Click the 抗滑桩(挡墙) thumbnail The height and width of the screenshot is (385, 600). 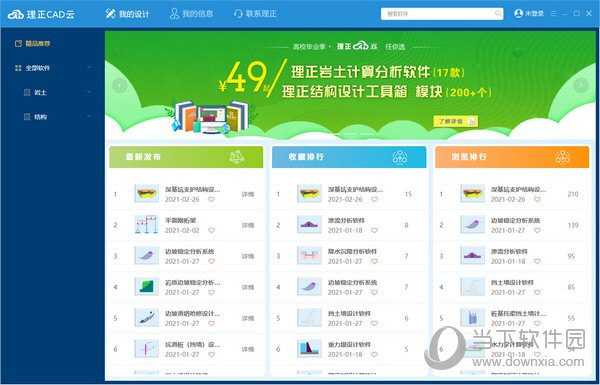pyautogui.click(x=147, y=349)
